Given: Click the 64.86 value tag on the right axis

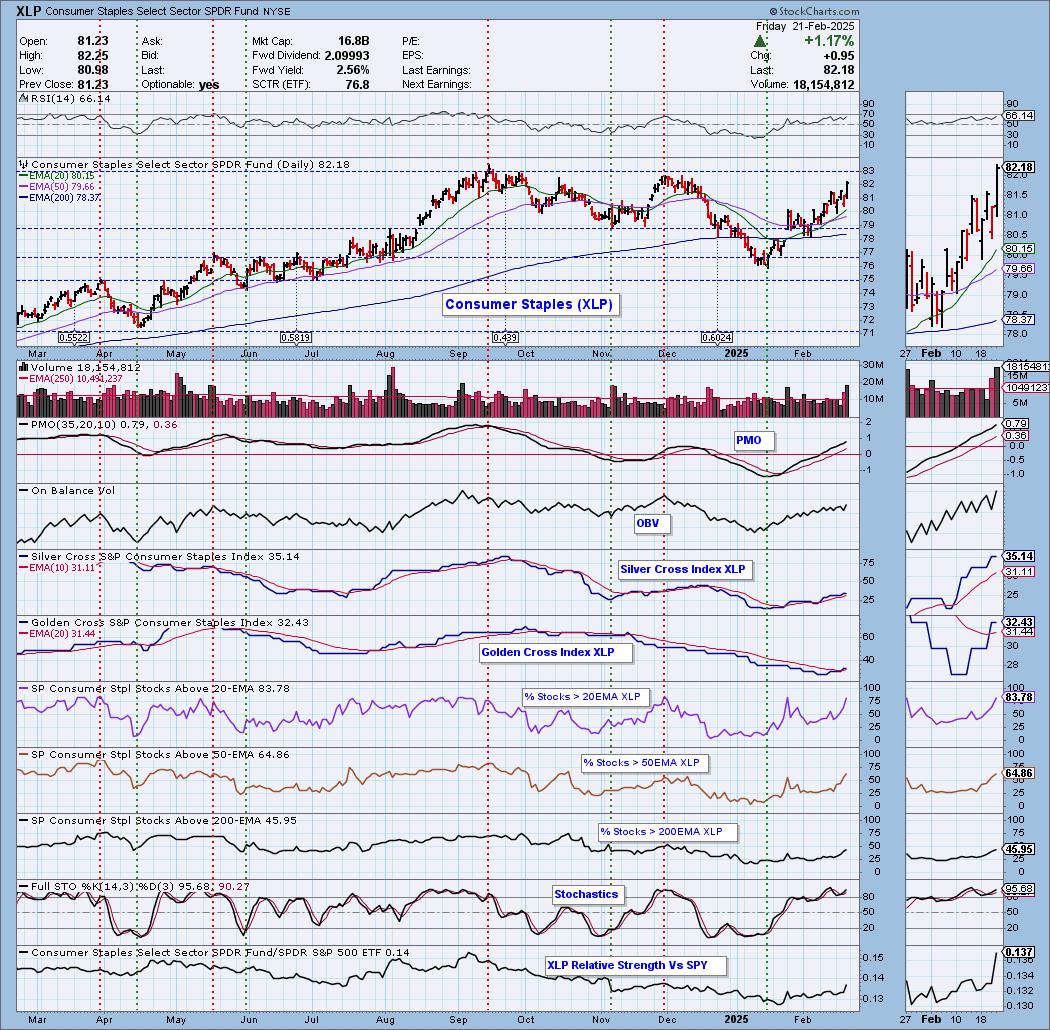Looking at the screenshot, I should coord(1019,773).
